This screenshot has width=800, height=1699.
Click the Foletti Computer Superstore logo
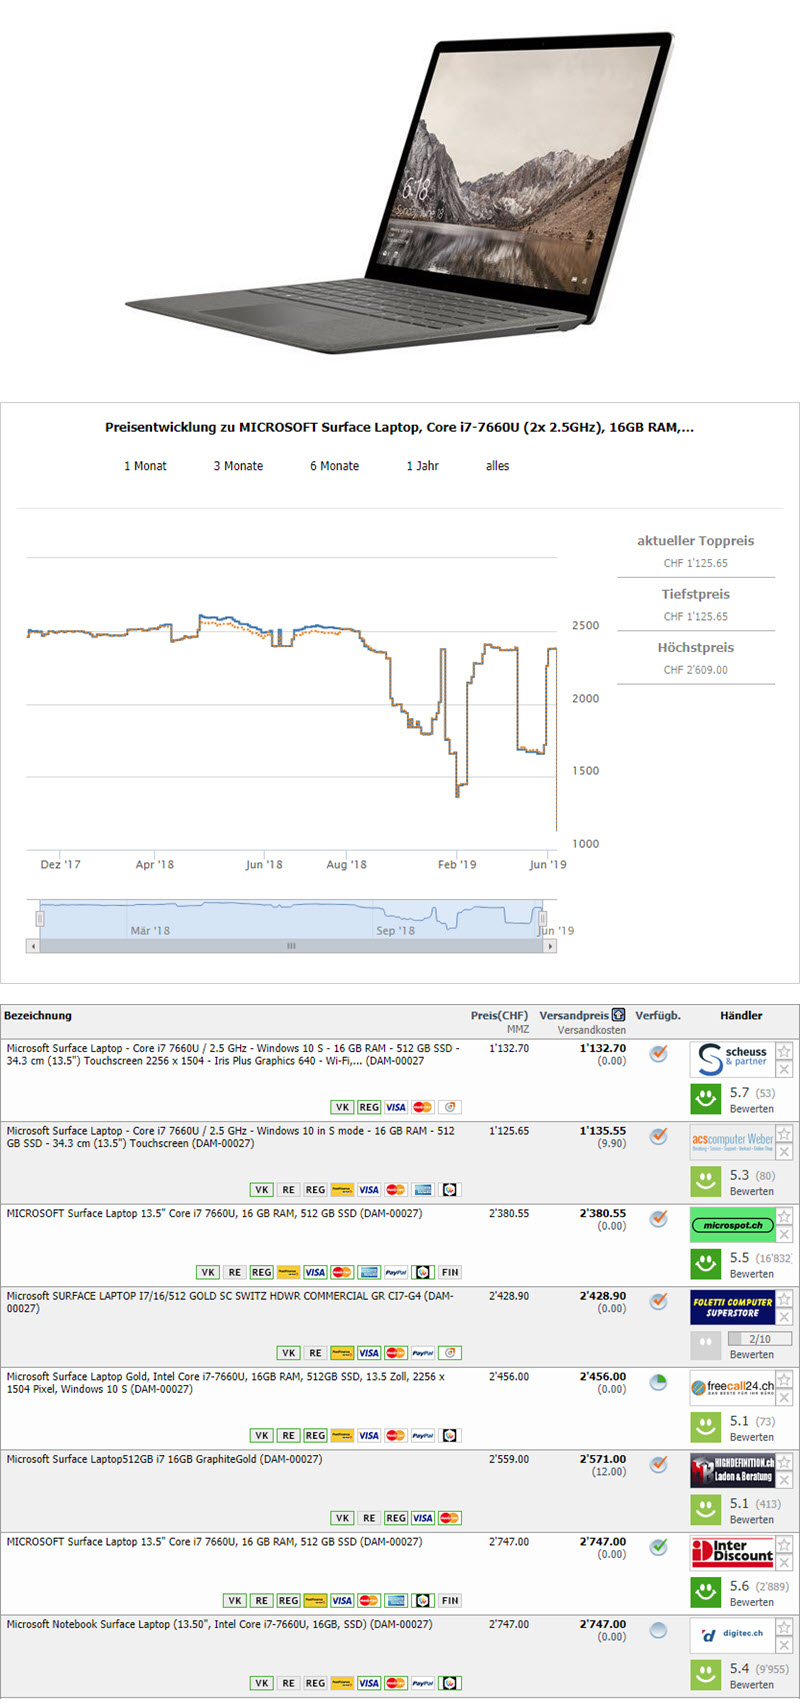pyautogui.click(x=732, y=1307)
